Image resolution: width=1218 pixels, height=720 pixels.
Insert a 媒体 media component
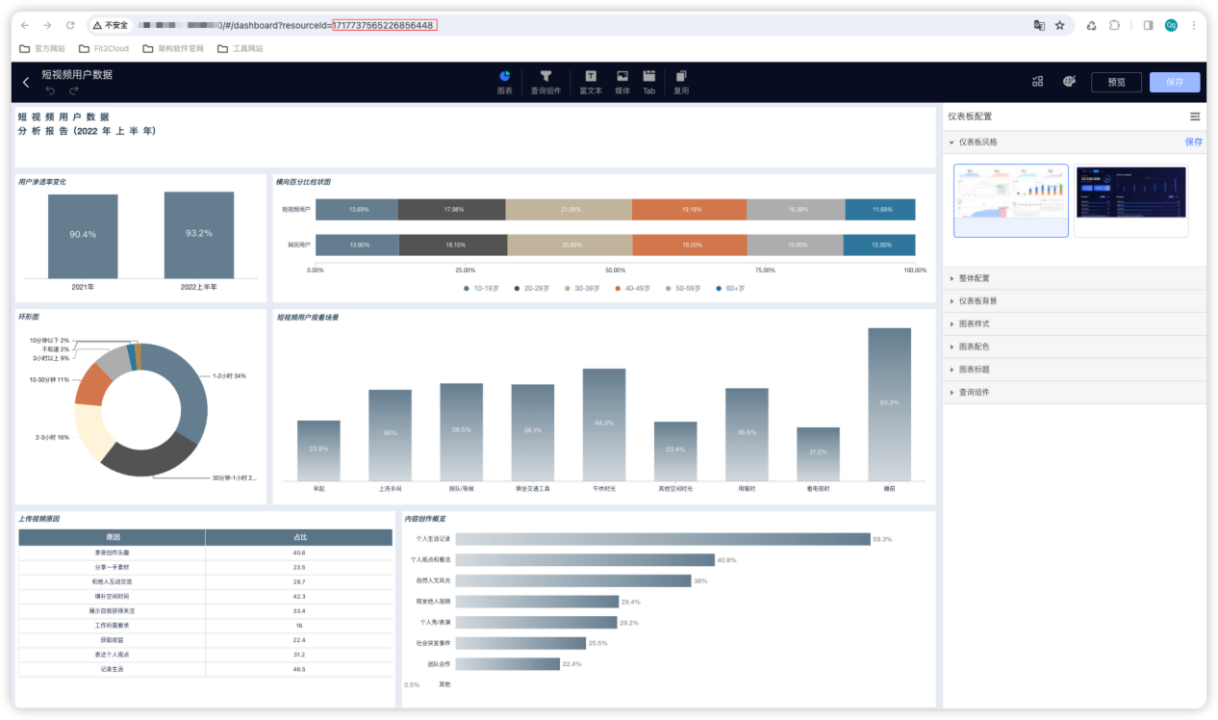[x=622, y=82]
